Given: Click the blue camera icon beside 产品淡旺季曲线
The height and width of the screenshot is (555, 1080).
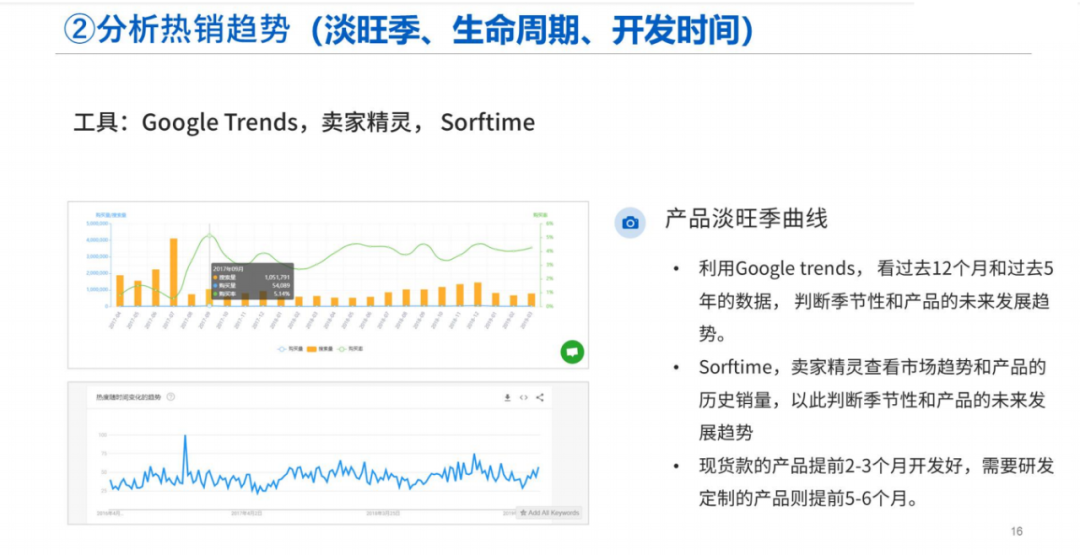Looking at the screenshot, I should [630, 222].
